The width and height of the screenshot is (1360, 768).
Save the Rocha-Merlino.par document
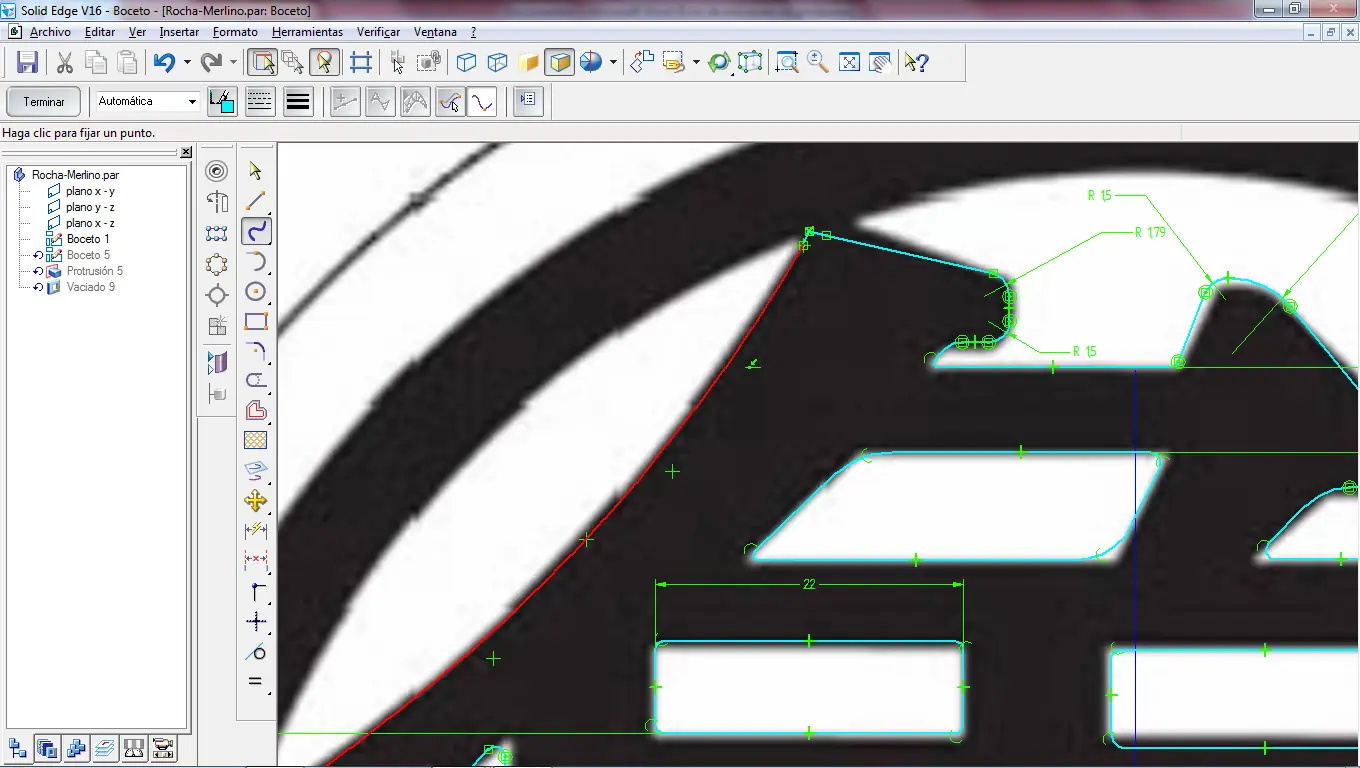(27, 62)
